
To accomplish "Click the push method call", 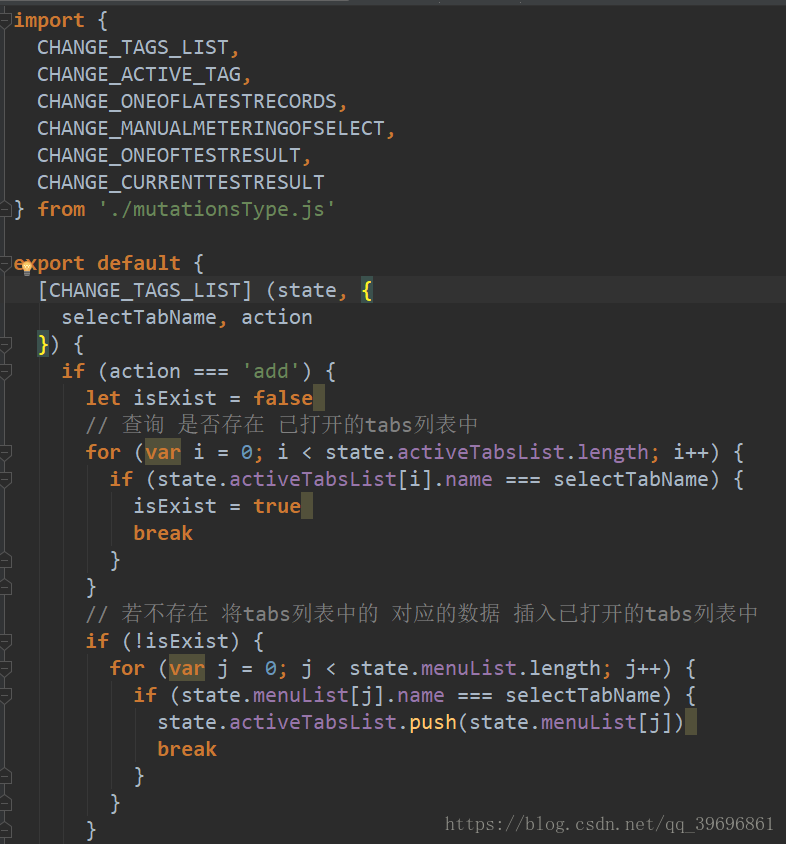I will pos(433,722).
